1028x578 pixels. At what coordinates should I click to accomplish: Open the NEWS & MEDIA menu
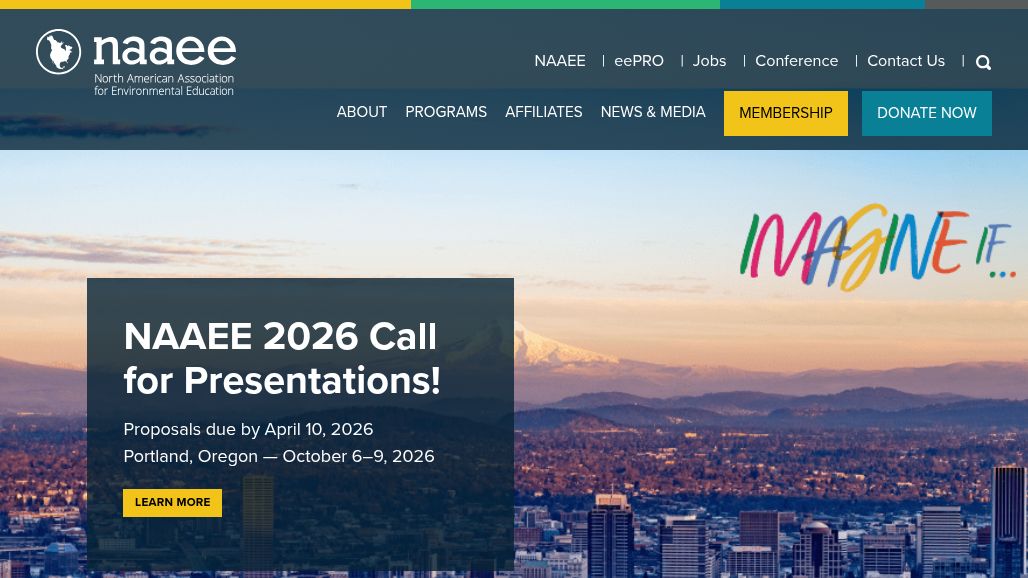(653, 112)
